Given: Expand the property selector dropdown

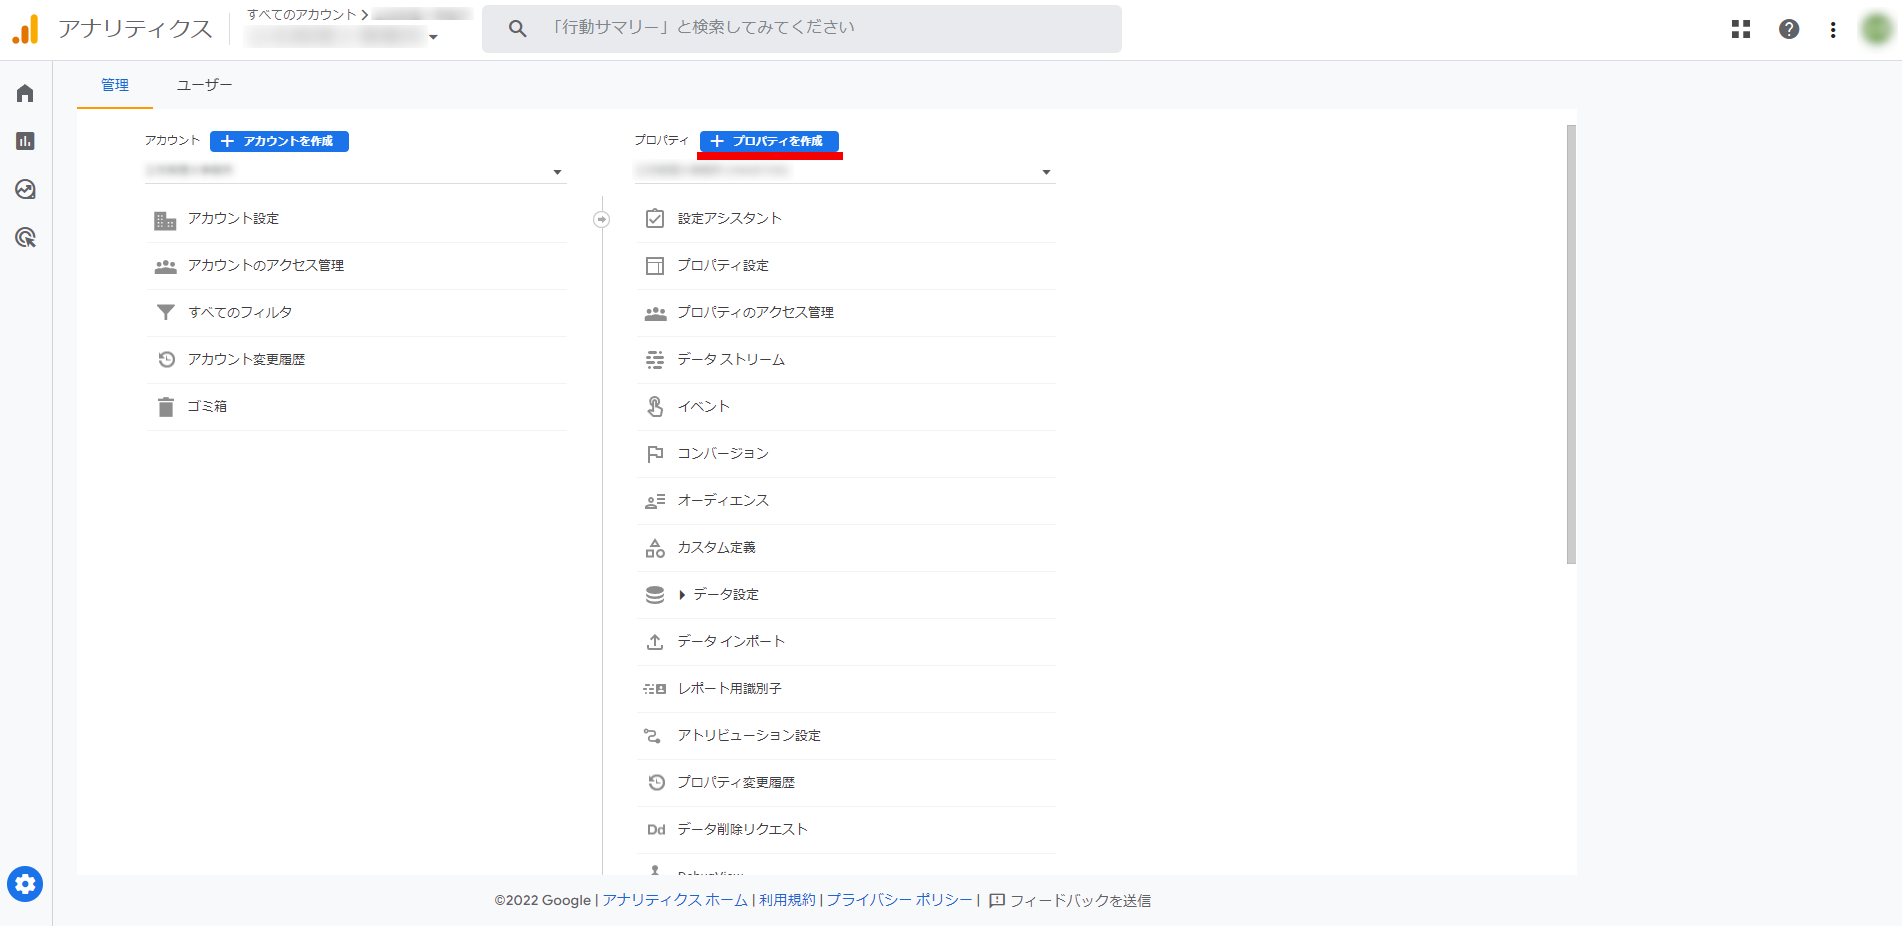Looking at the screenshot, I should click(x=1046, y=172).
